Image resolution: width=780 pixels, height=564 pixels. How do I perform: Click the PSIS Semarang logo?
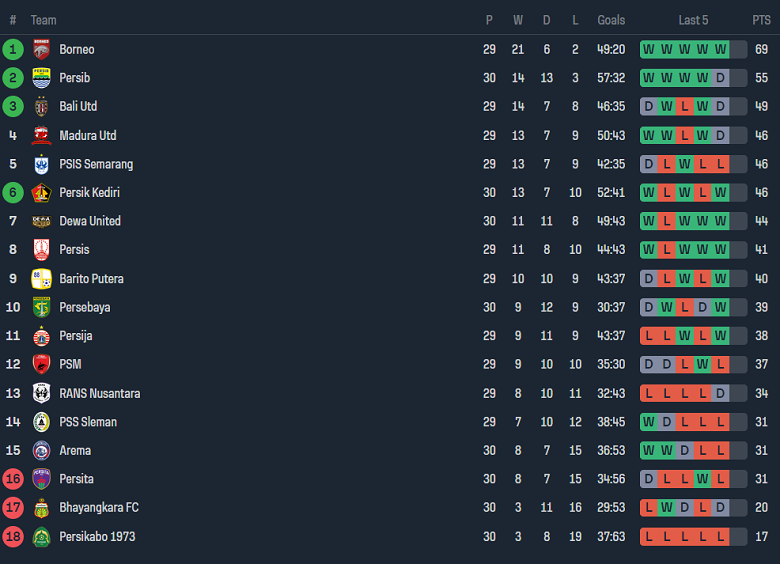point(41,164)
